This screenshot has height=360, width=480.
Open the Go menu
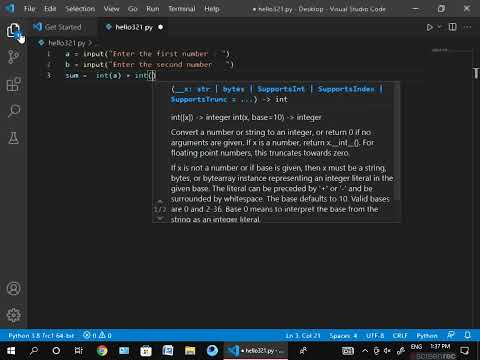tap(132, 9)
